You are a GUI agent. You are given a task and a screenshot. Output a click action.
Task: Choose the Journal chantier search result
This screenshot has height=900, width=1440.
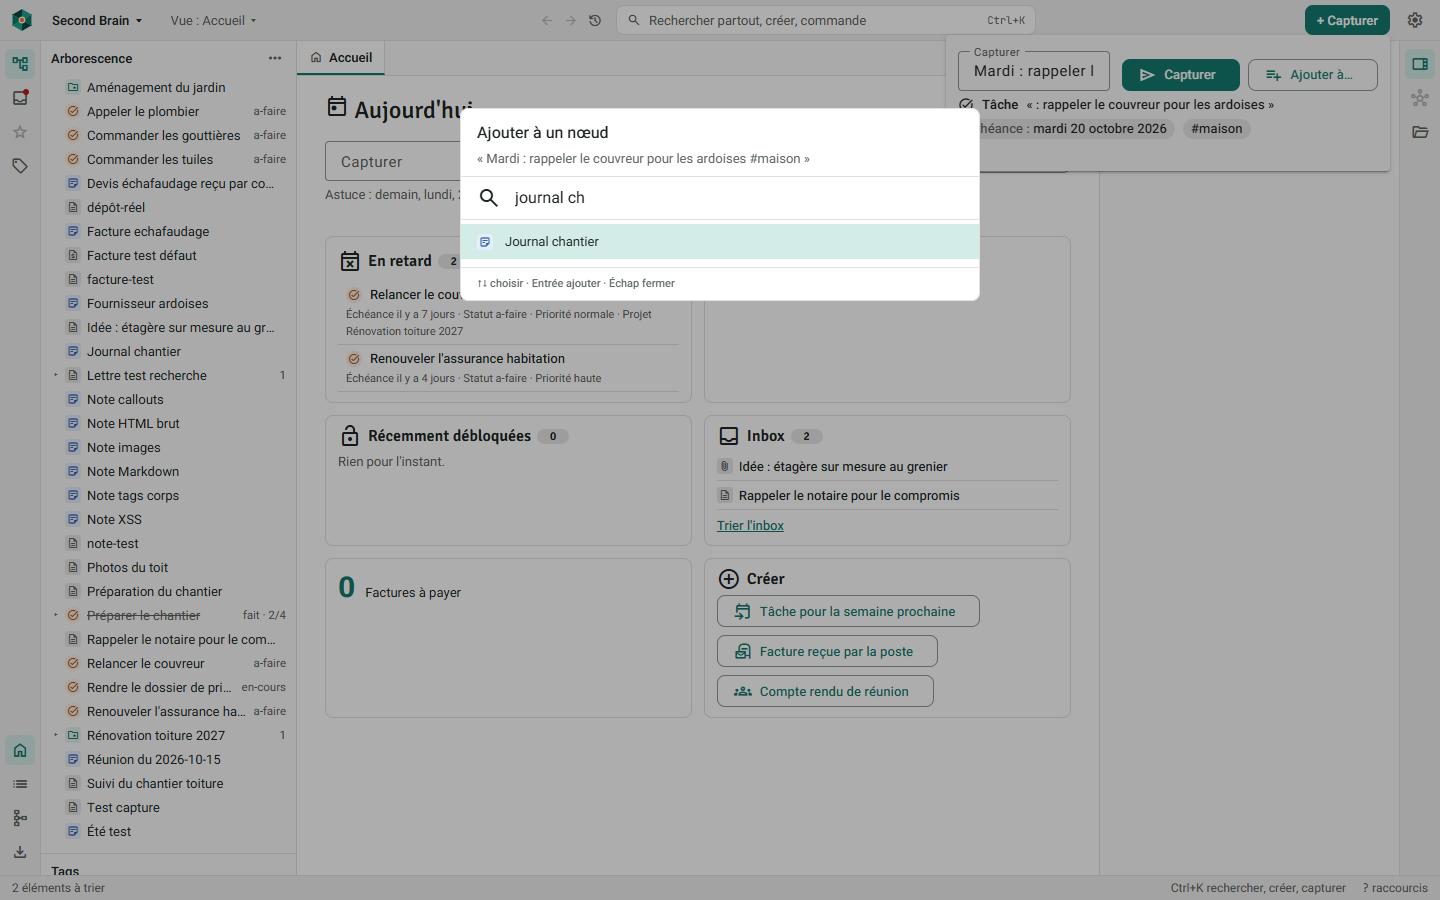[720, 242]
